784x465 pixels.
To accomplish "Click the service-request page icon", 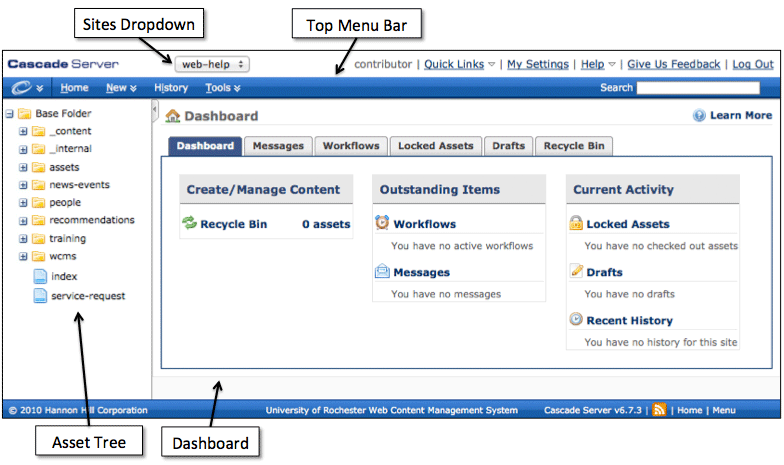I will point(40,296).
